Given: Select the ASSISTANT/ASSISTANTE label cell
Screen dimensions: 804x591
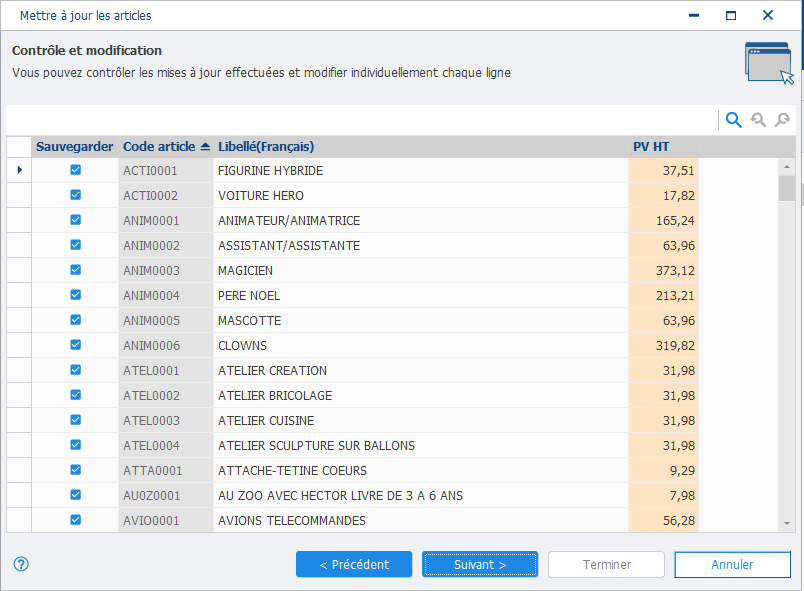Looking at the screenshot, I should (x=421, y=246).
